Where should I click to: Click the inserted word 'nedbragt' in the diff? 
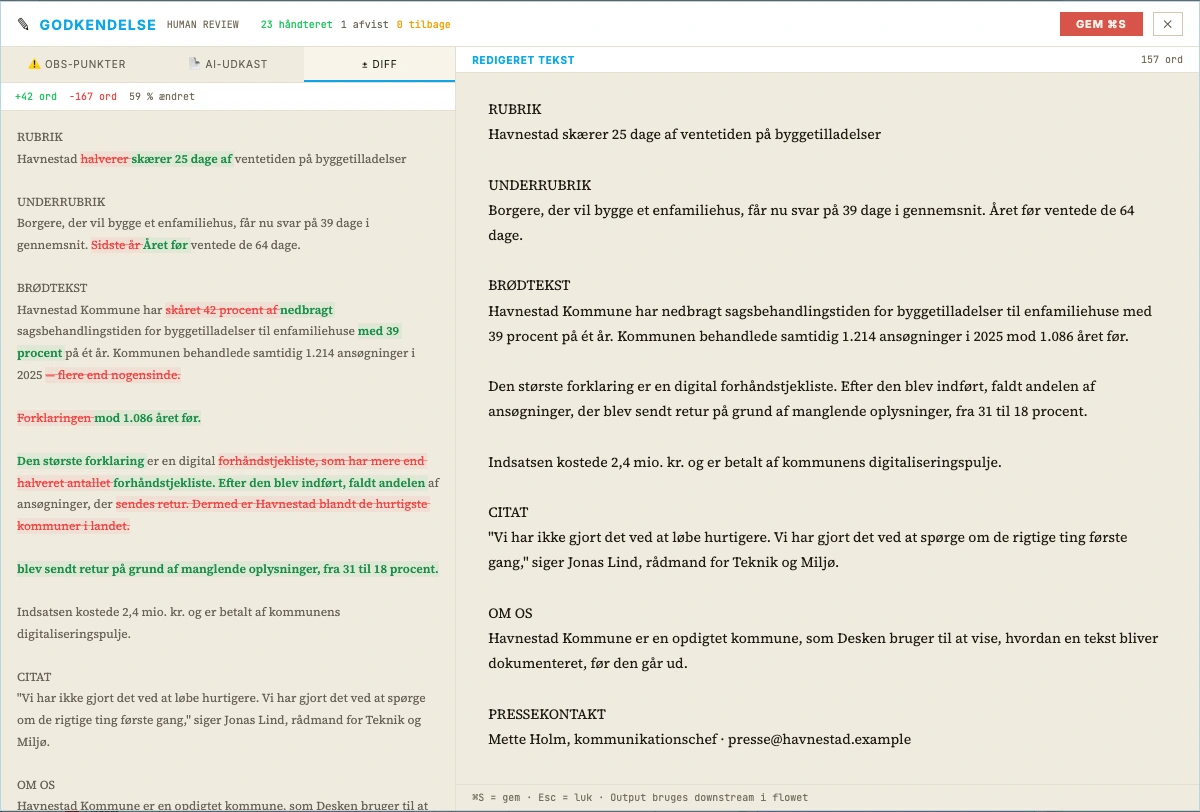tap(306, 310)
